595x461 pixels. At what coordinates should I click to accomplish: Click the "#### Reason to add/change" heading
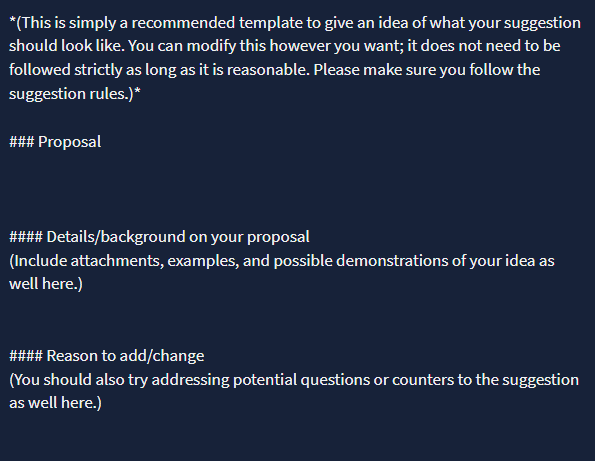point(107,356)
